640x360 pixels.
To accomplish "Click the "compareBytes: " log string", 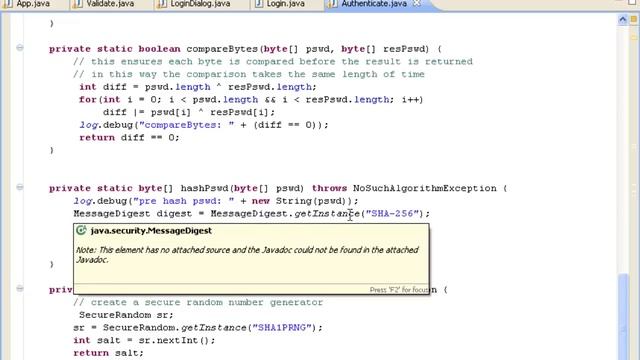I will (187, 125).
